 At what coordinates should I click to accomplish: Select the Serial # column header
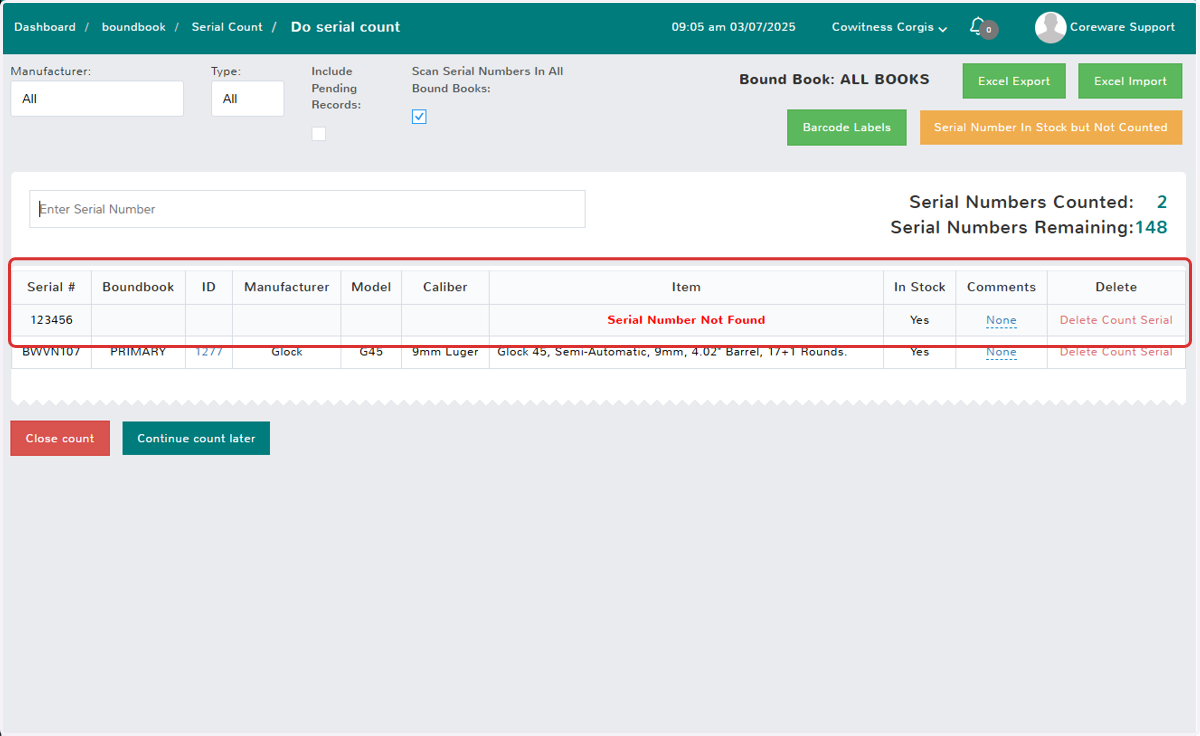pyautogui.click(x=51, y=287)
